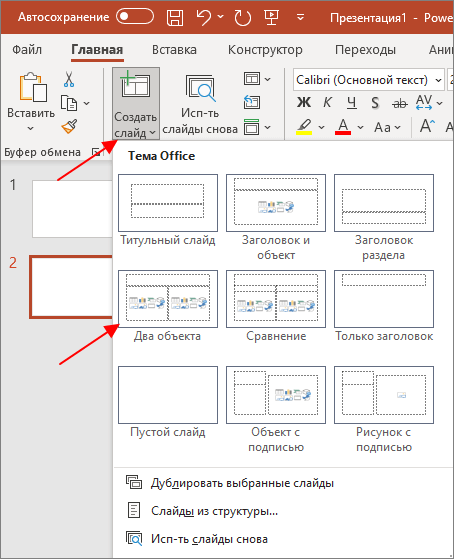Click the Undo arrow icon
454x559 pixels.
pyautogui.click(x=204, y=17)
